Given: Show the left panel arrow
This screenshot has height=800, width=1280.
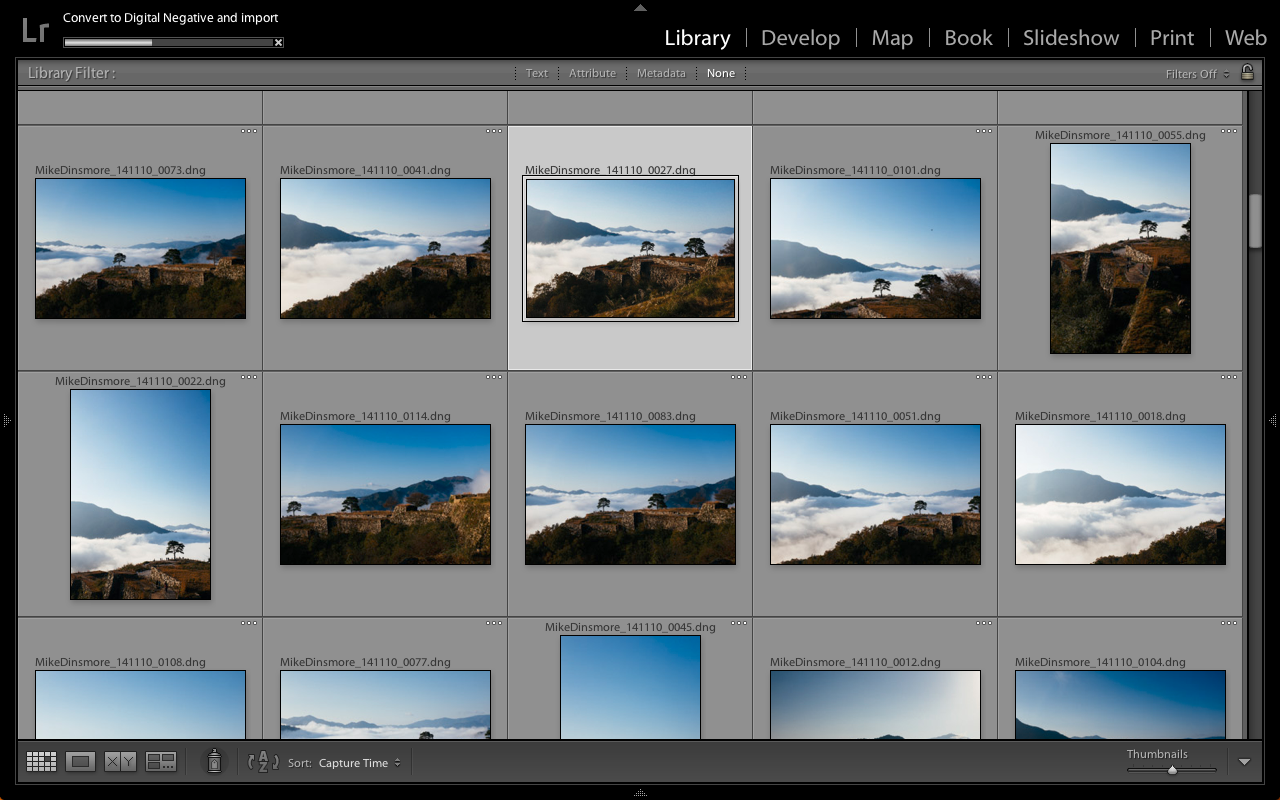Looking at the screenshot, I should pos(6,421).
